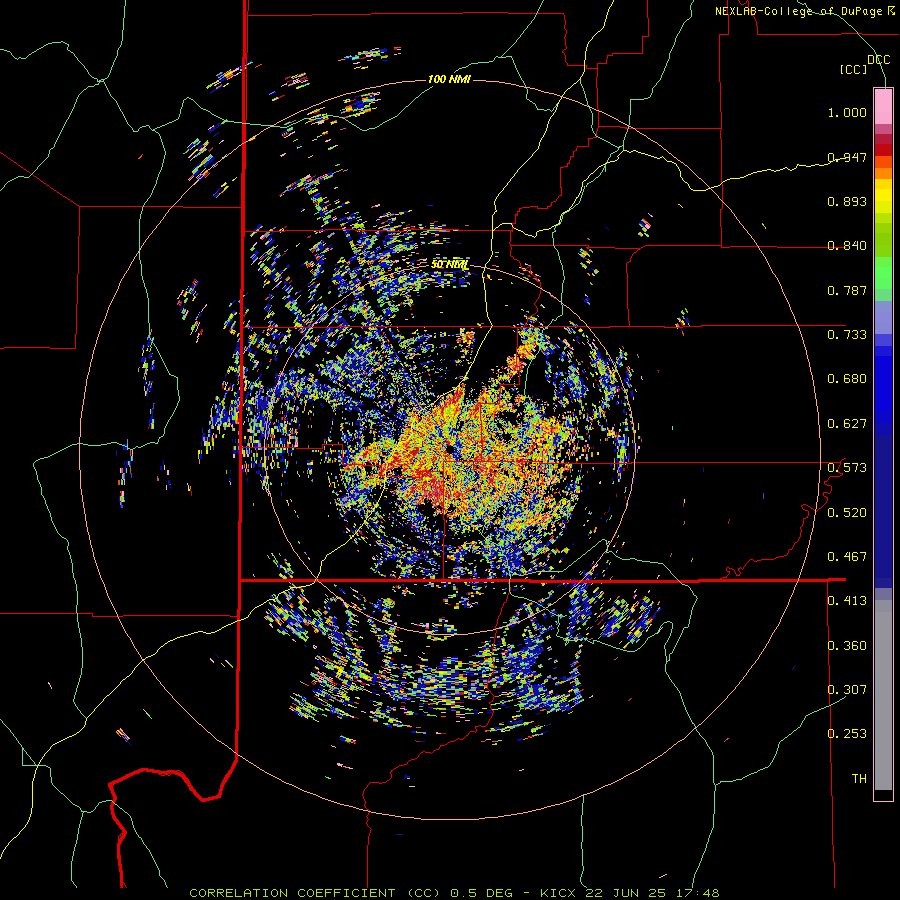Click the 0.787 scale value
Image resolution: width=900 pixels, height=900 pixels.
[x=847, y=290]
